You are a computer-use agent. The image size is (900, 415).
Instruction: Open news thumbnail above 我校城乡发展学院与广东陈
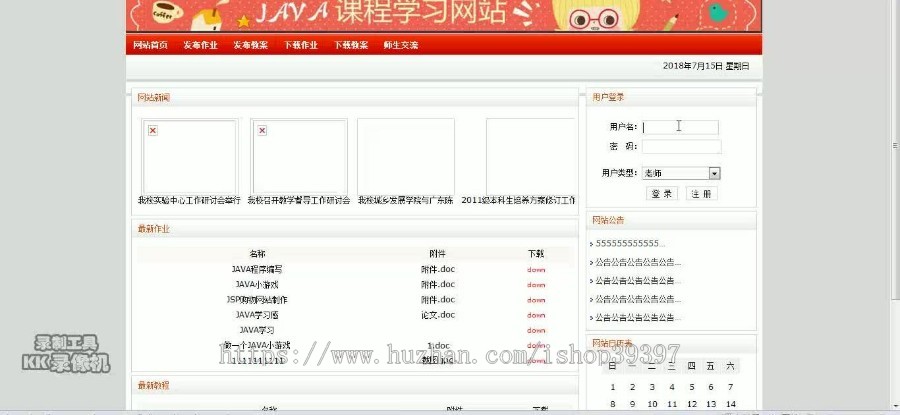point(406,156)
